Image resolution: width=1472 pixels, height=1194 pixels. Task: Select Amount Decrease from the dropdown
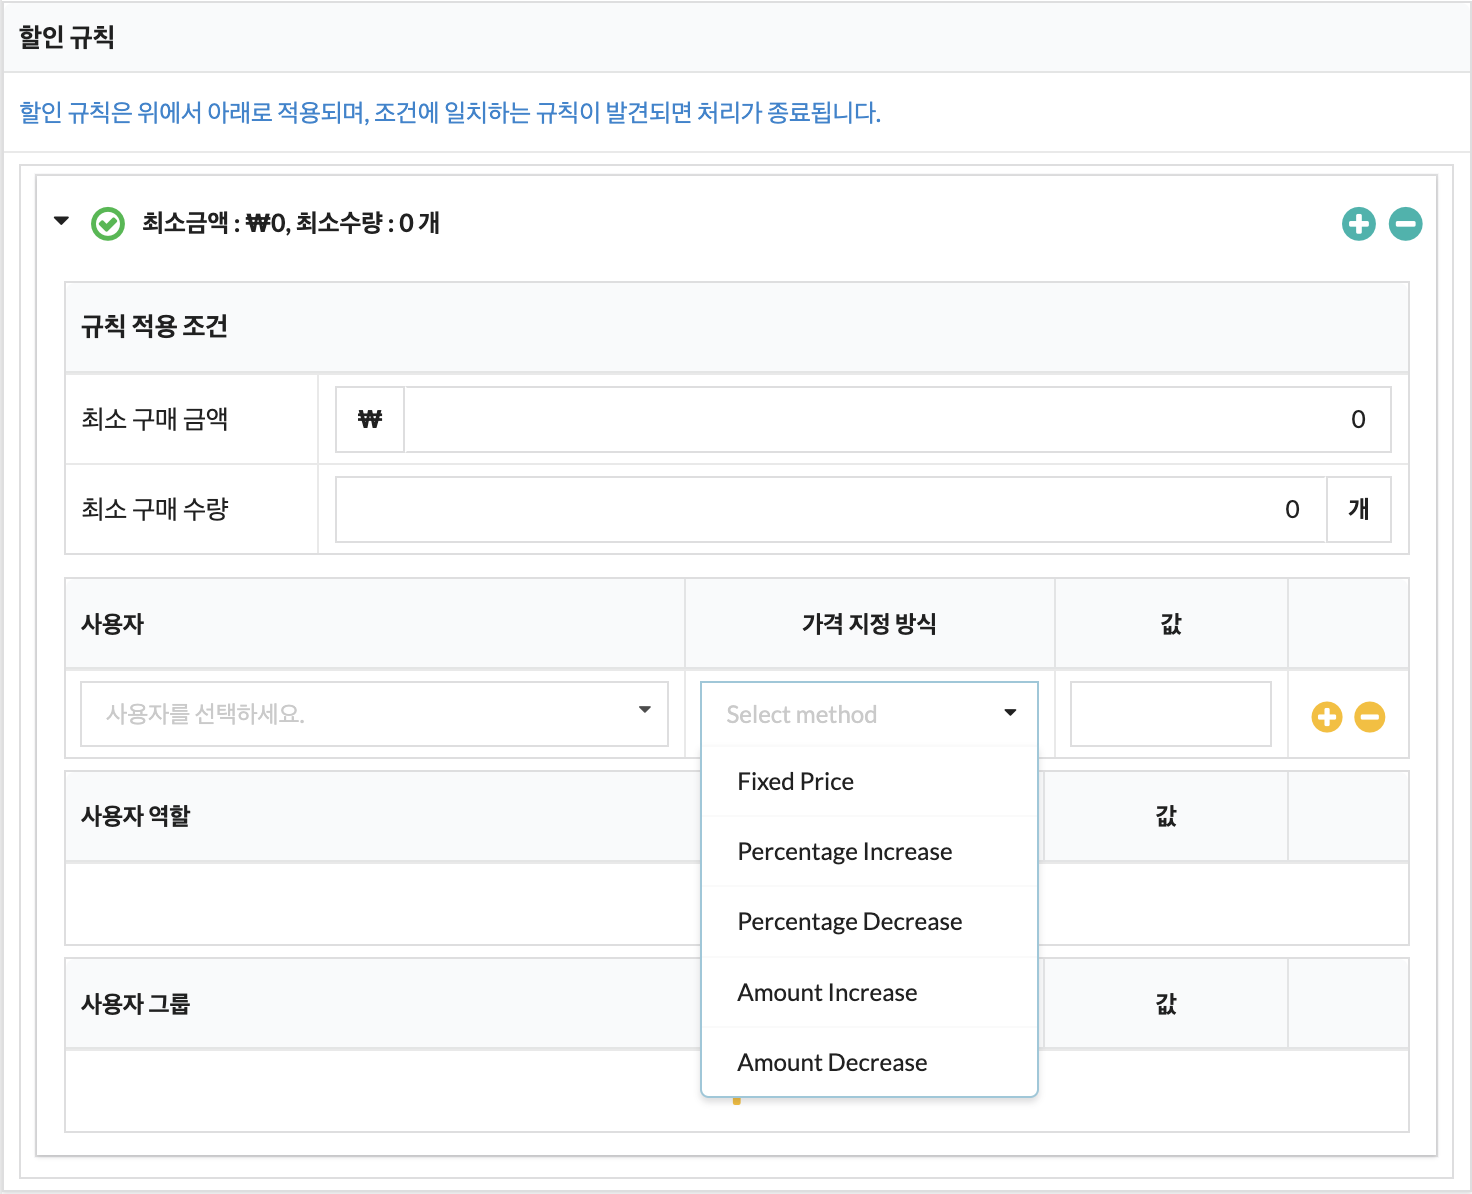coord(832,1063)
